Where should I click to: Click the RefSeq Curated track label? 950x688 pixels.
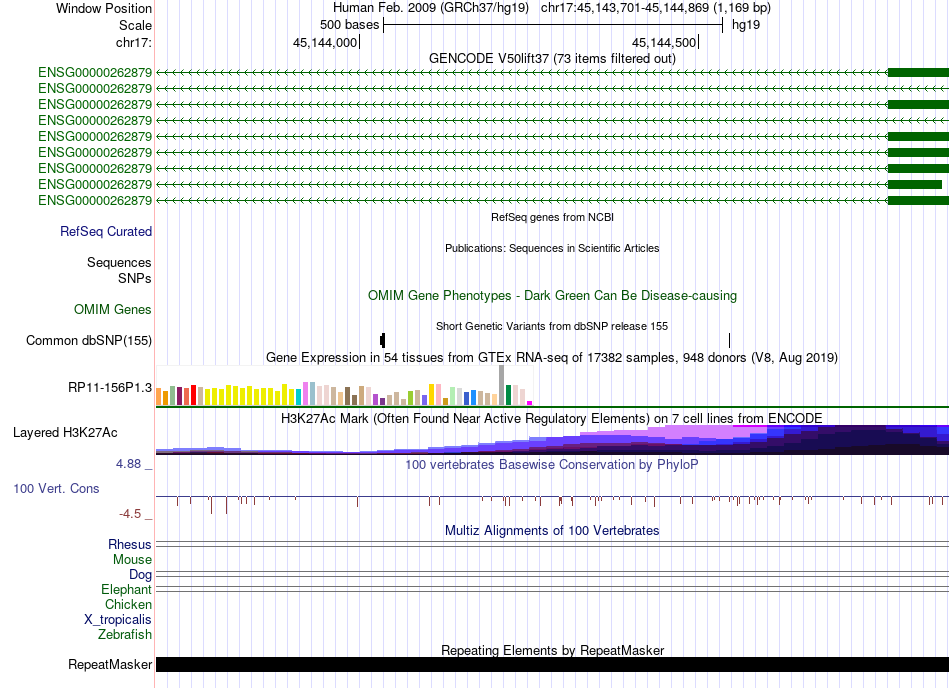pos(105,231)
